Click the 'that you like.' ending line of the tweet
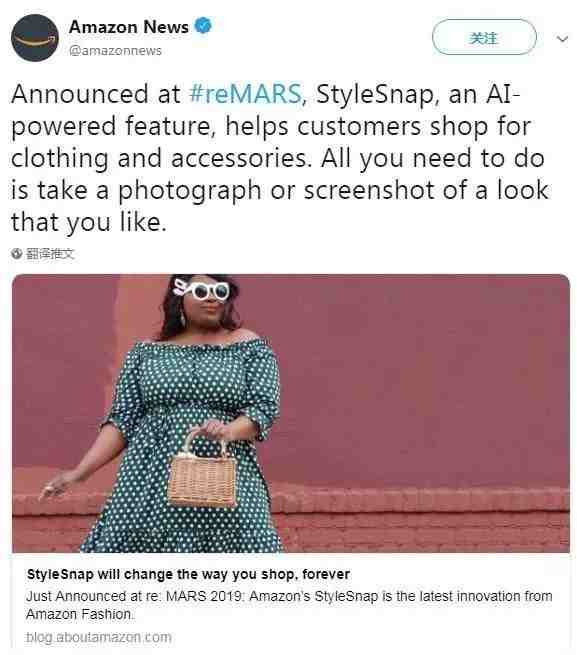577x655 pixels. pos(89,222)
